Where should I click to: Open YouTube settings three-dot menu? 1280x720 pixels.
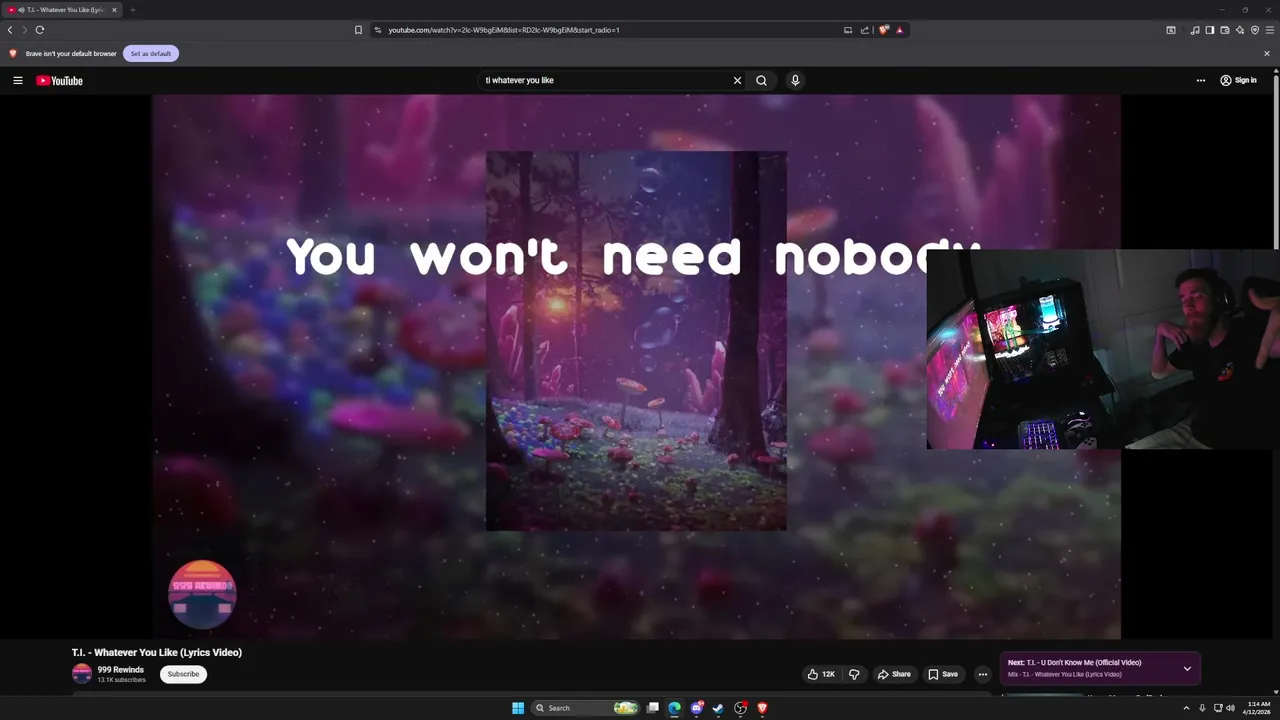[1201, 80]
